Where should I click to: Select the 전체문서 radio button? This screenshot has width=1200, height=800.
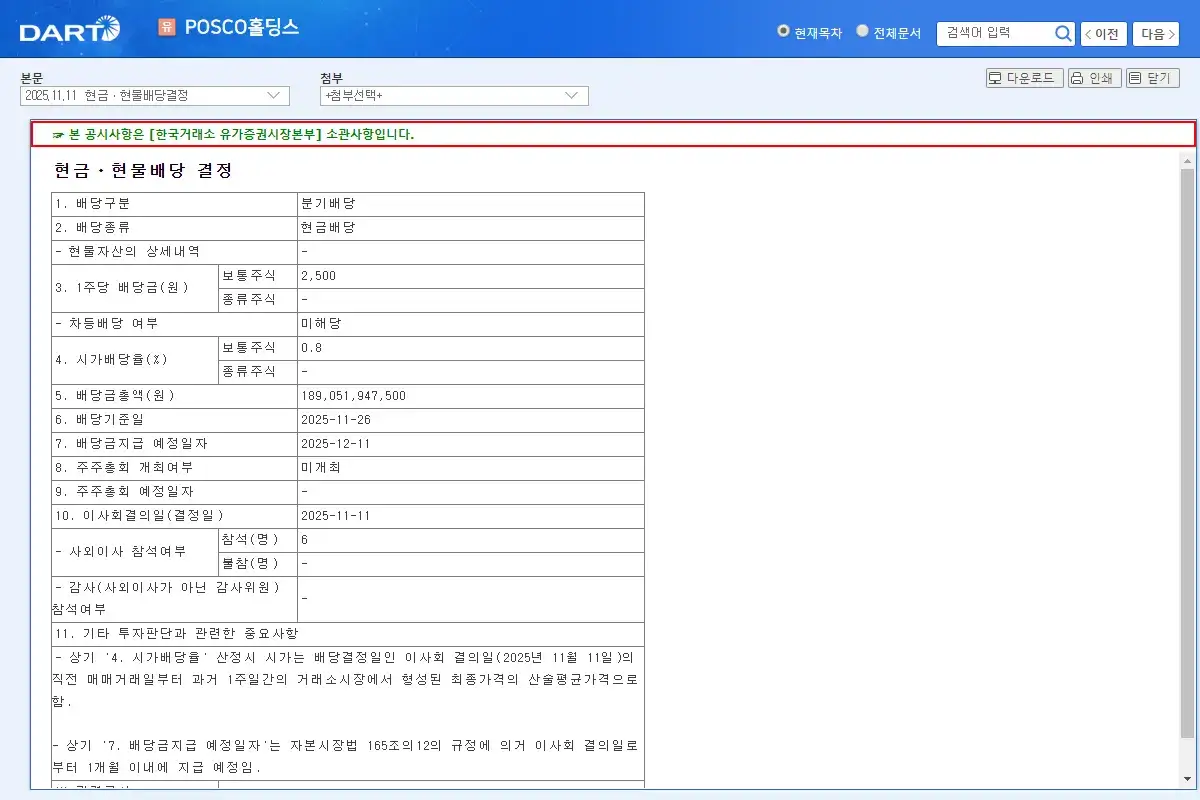point(862,31)
